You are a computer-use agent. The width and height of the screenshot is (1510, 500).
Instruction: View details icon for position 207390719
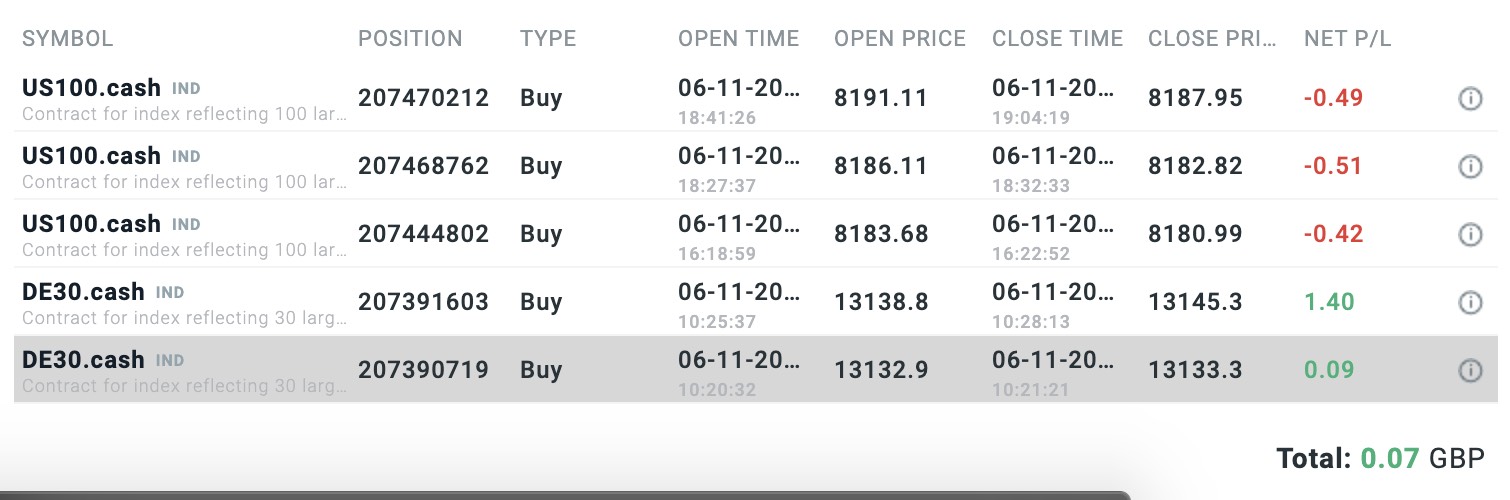(1469, 370)
